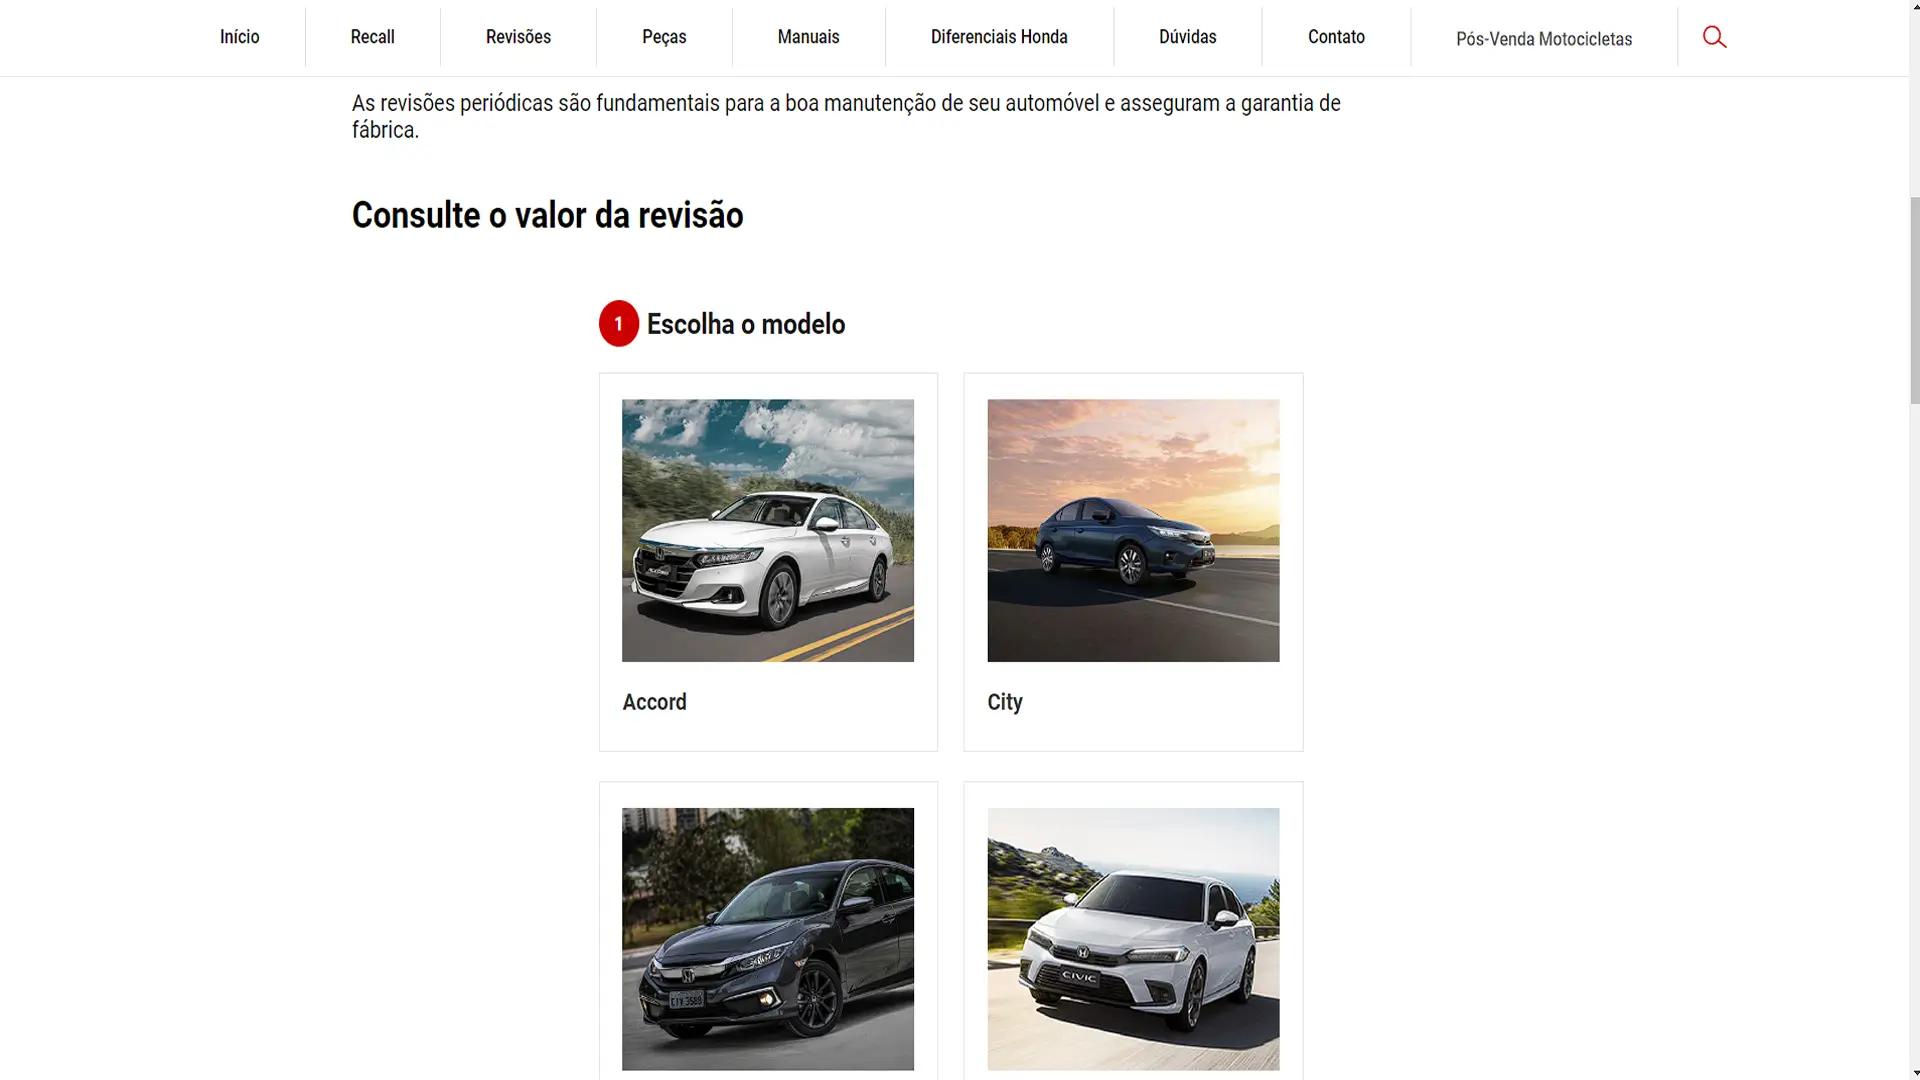
Task: Go to Início in navigation
Action: pos(239,37)
